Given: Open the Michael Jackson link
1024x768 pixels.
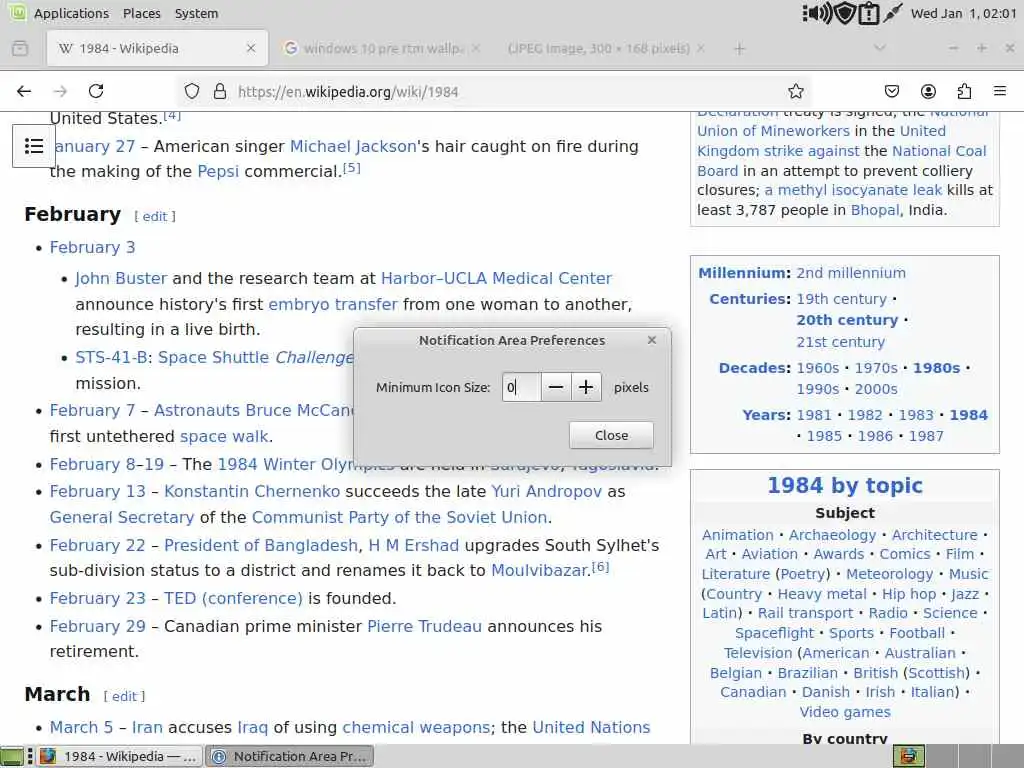Looking at the screenshot, I should click(x=353, y=146).
